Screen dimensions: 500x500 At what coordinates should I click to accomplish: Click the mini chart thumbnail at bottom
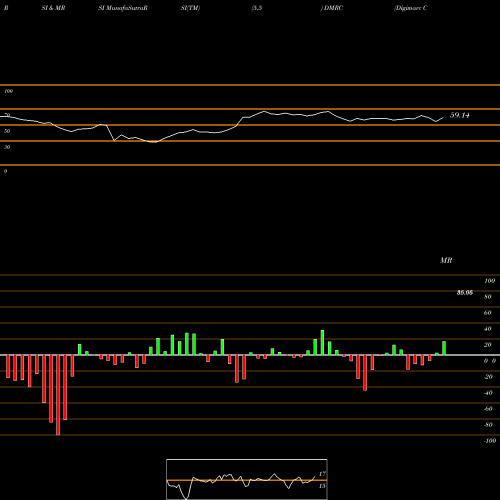[247, 479]
